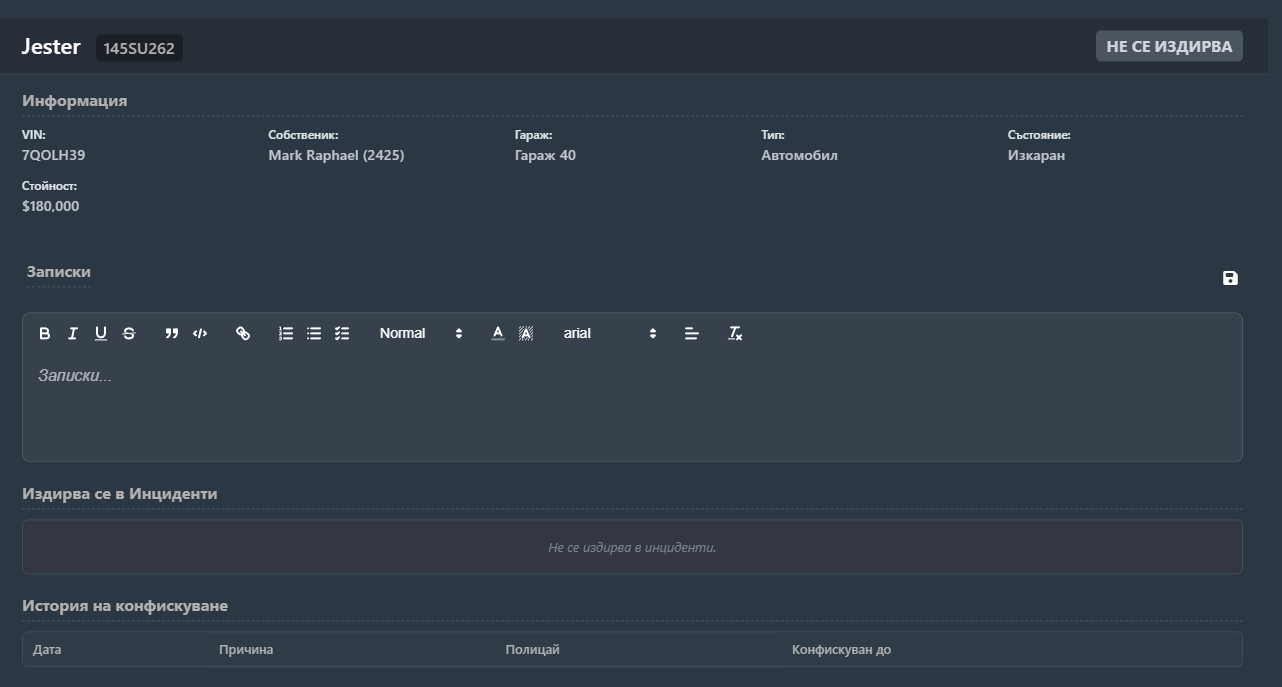Image resolution: width=1282 pixels, height=687 pixels.
Task: Start a bulleted list
Action: [314, 334]
